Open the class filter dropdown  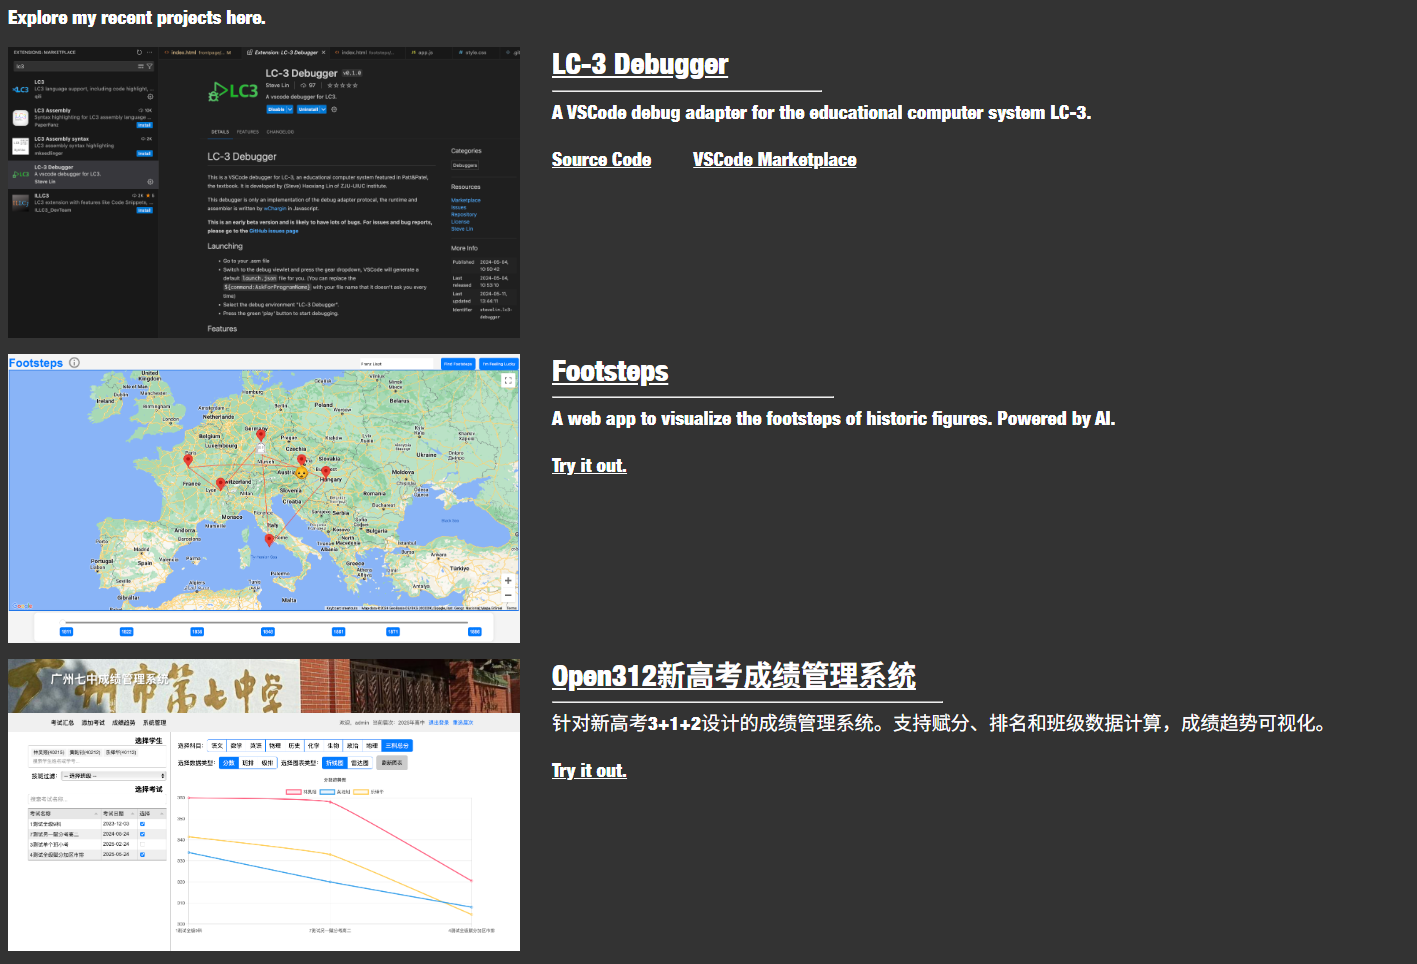click(x=113, y=776)
